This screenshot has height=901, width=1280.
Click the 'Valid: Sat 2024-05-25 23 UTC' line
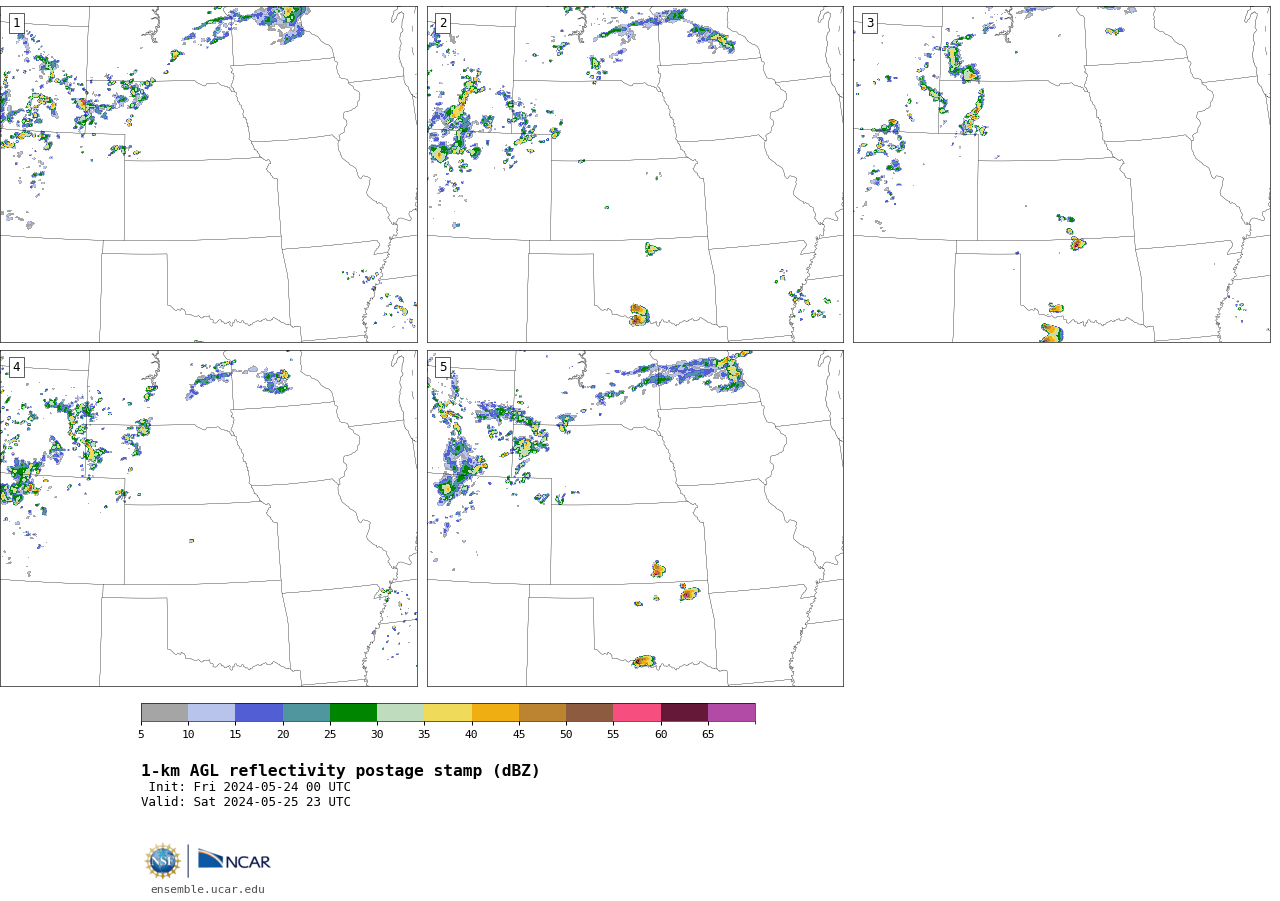click(x=246, y=802)
